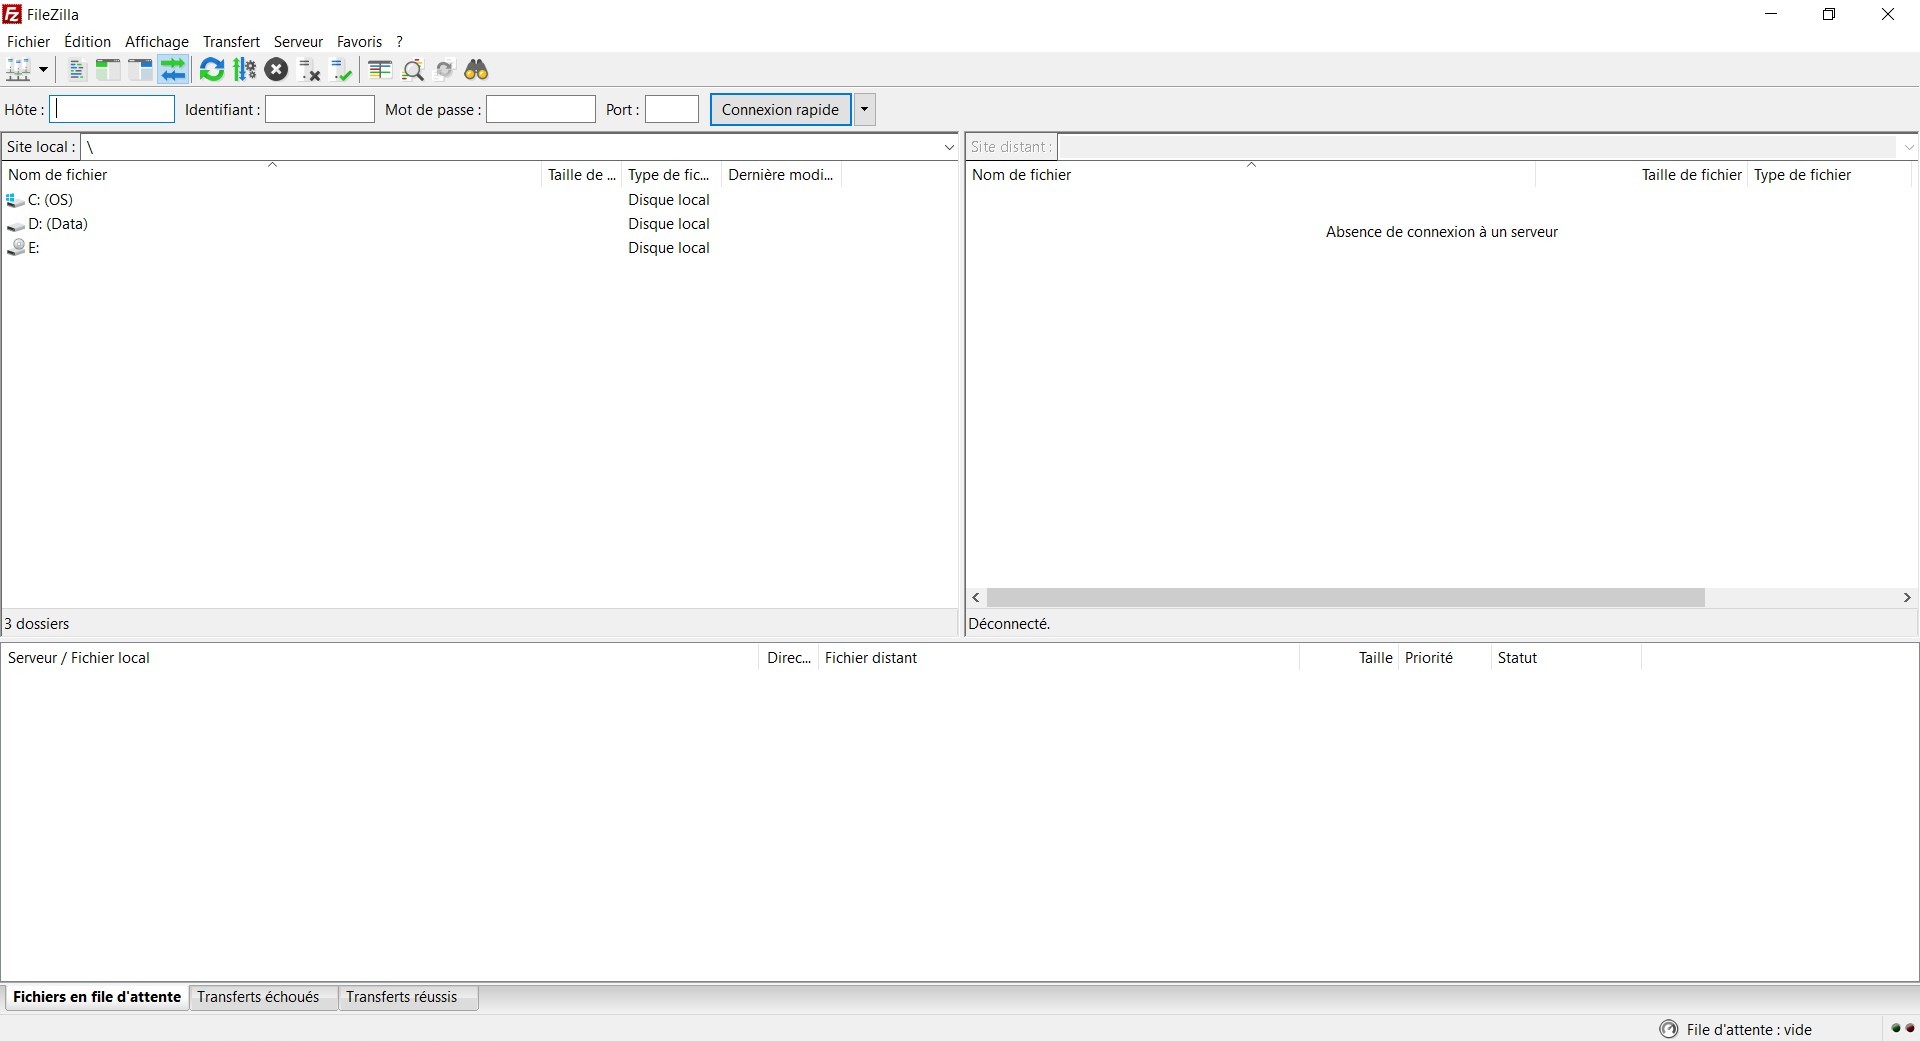
Task: Select the Transferts réussis tab
Action: (x=401, y=997)
